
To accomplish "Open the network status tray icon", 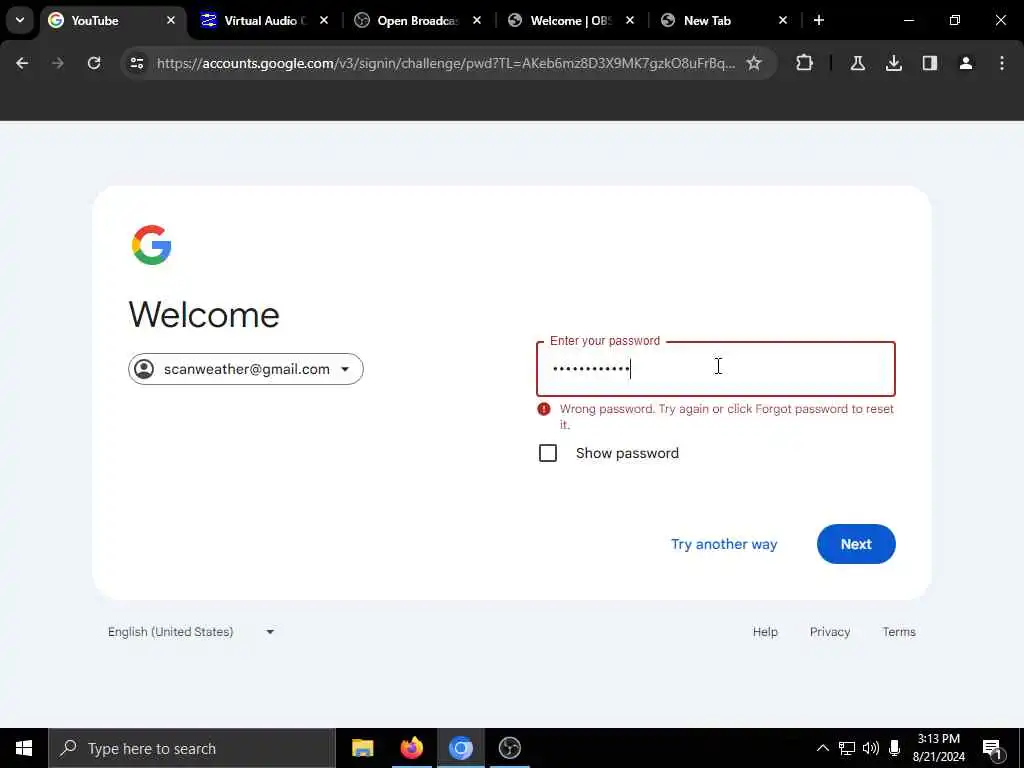I will [x=846, y=748].
